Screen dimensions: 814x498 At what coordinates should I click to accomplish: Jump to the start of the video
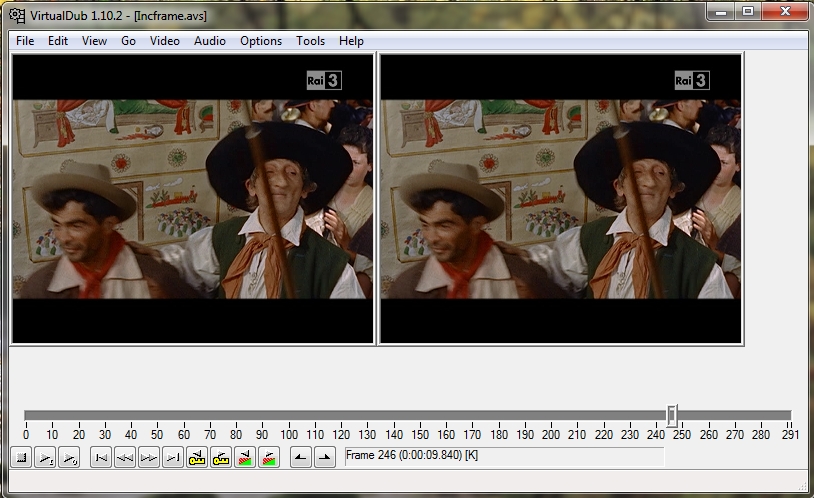(x=101, y=457)
